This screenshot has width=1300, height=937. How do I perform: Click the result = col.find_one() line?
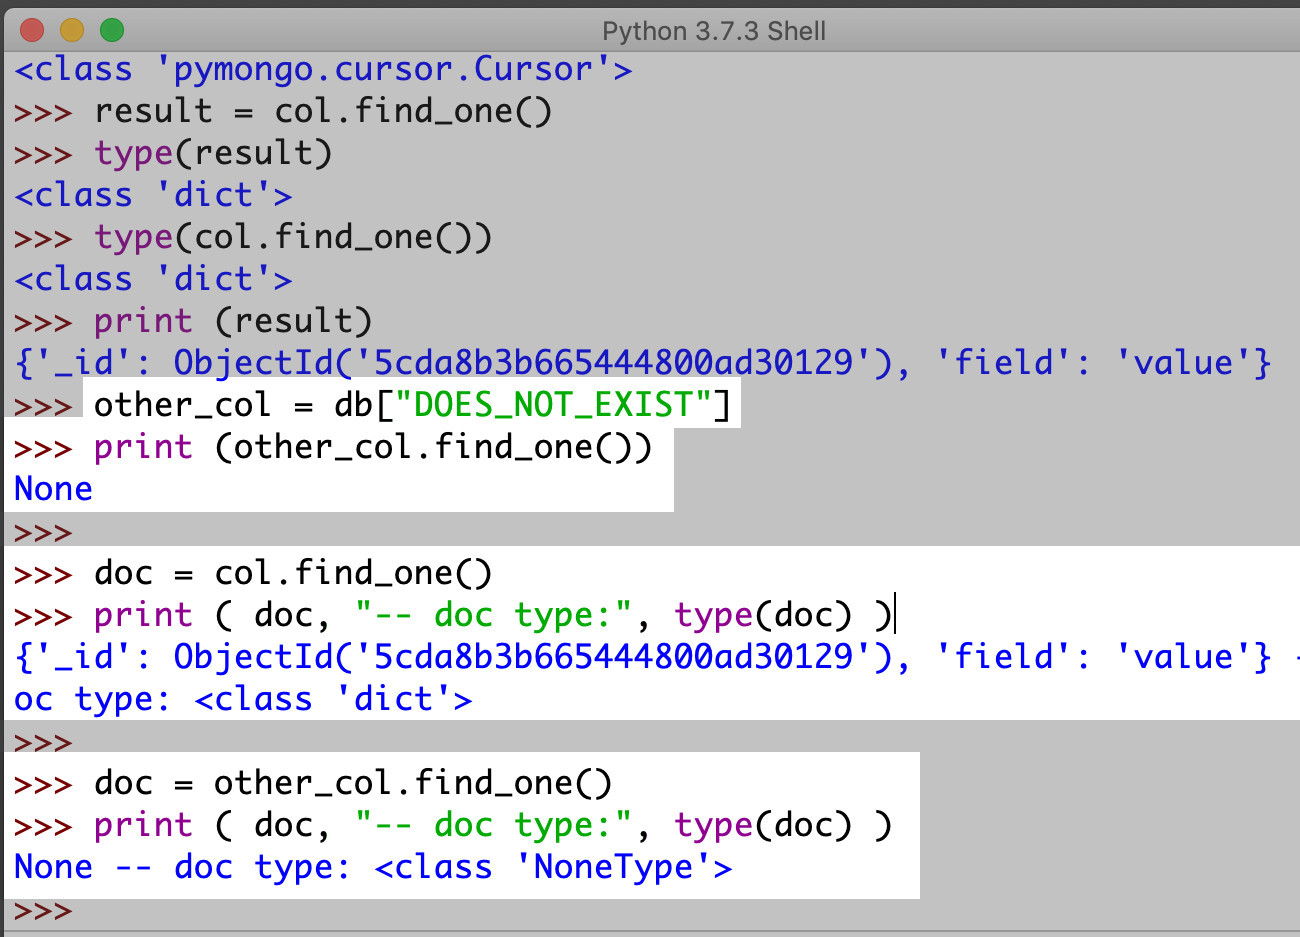pyautogui.click(x=320, y=110)
